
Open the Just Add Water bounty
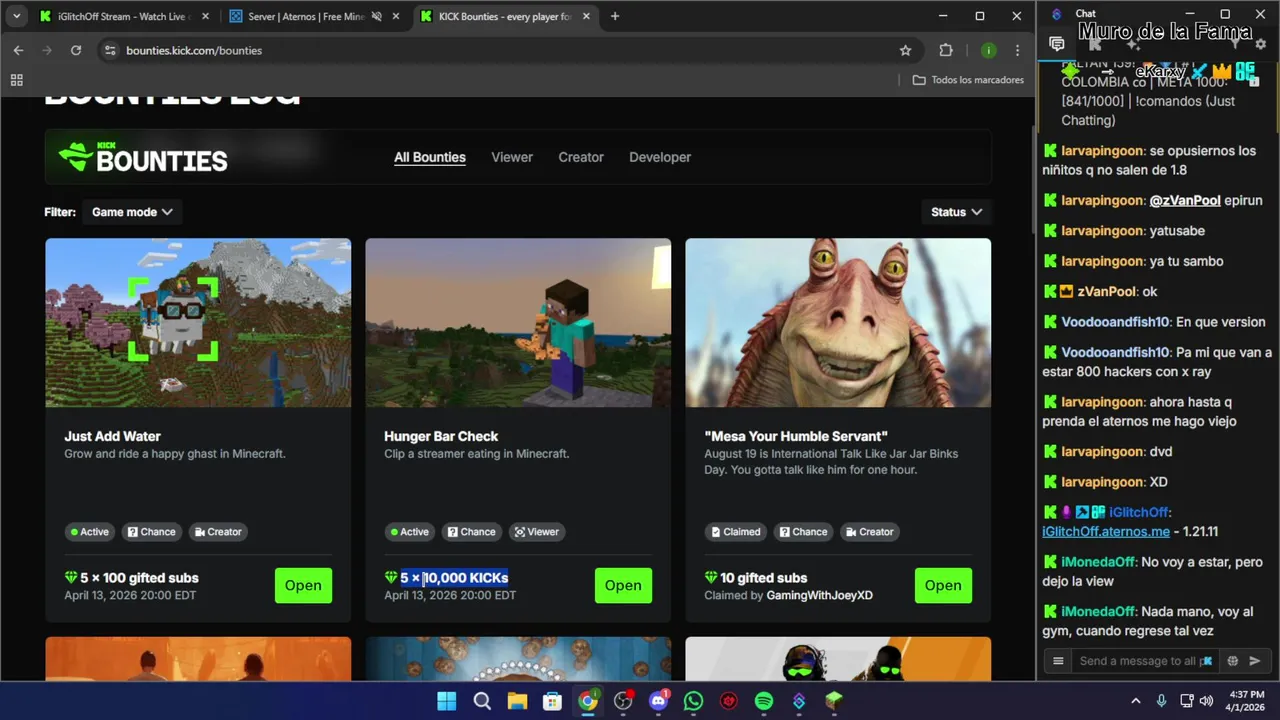point(303,585)
